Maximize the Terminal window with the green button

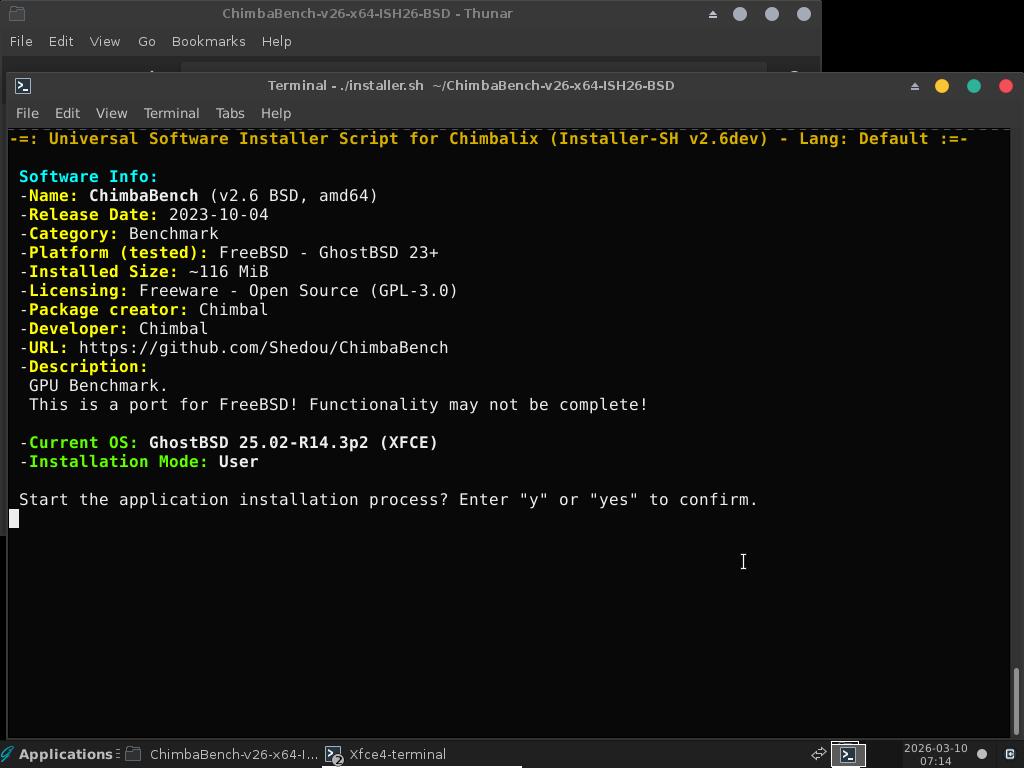pyautogui.click(x=974, y=86)
